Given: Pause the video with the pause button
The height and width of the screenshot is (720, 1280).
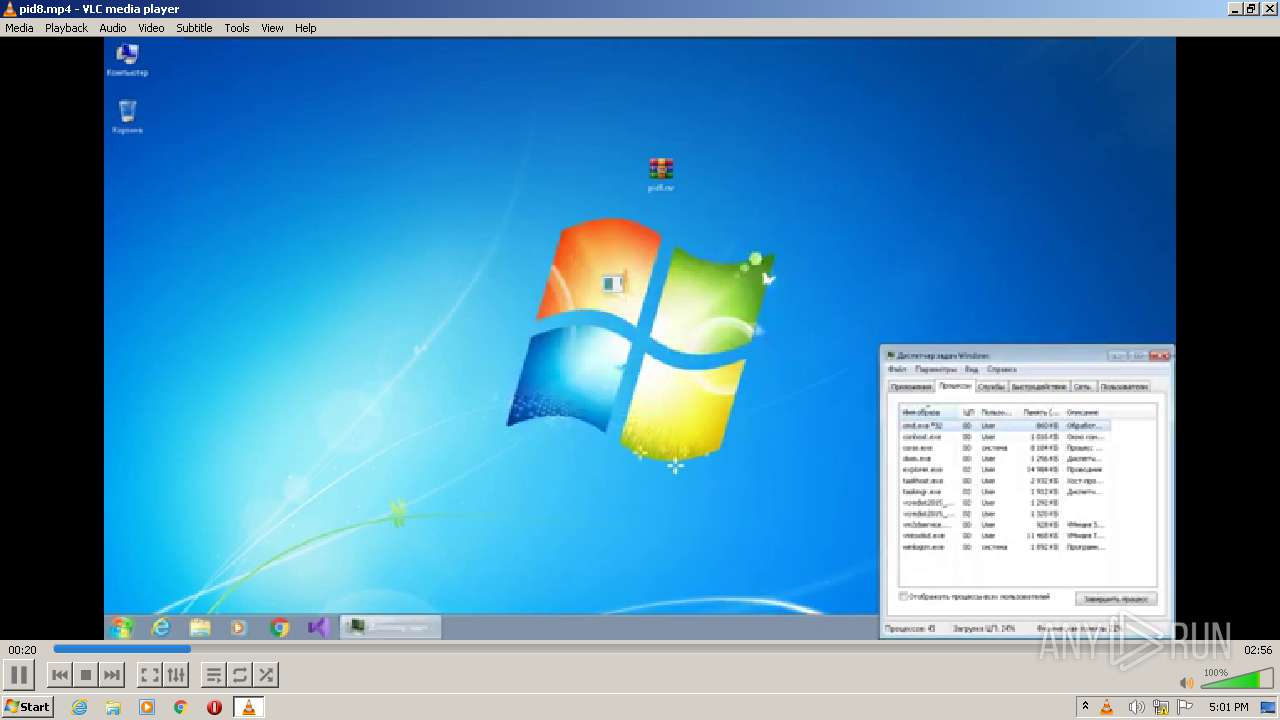Looking at the screenshot, I should (19, 675).
